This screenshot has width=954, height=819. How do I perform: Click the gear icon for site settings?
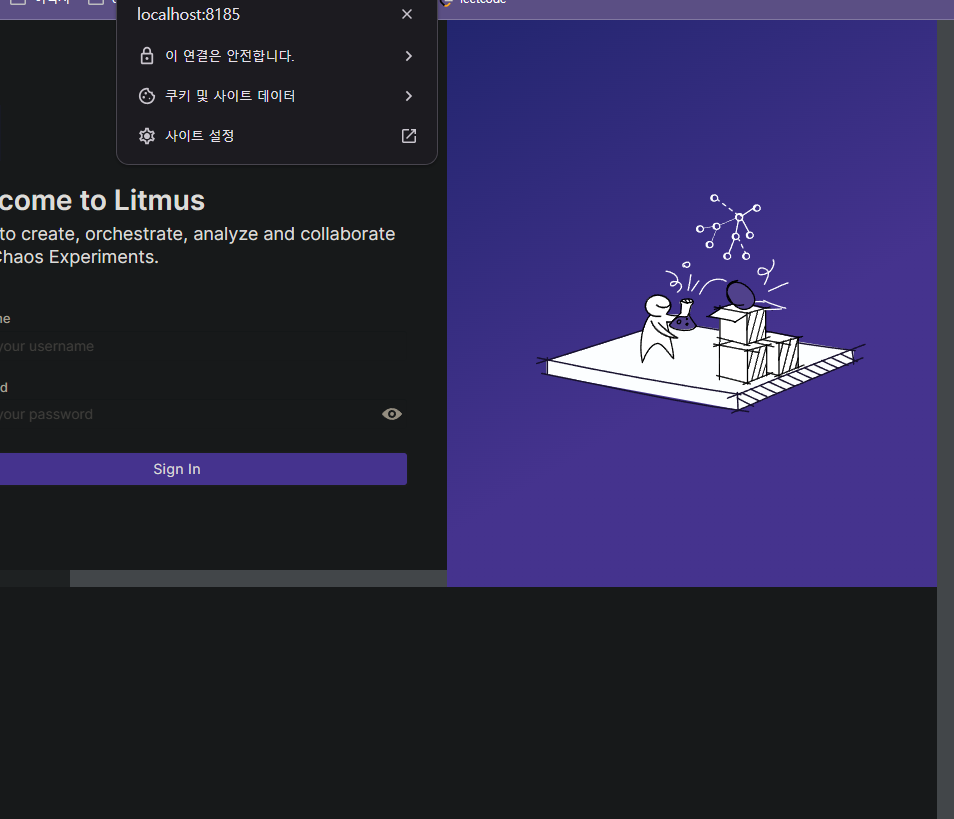pyautogui.click(x=147, y=136)
